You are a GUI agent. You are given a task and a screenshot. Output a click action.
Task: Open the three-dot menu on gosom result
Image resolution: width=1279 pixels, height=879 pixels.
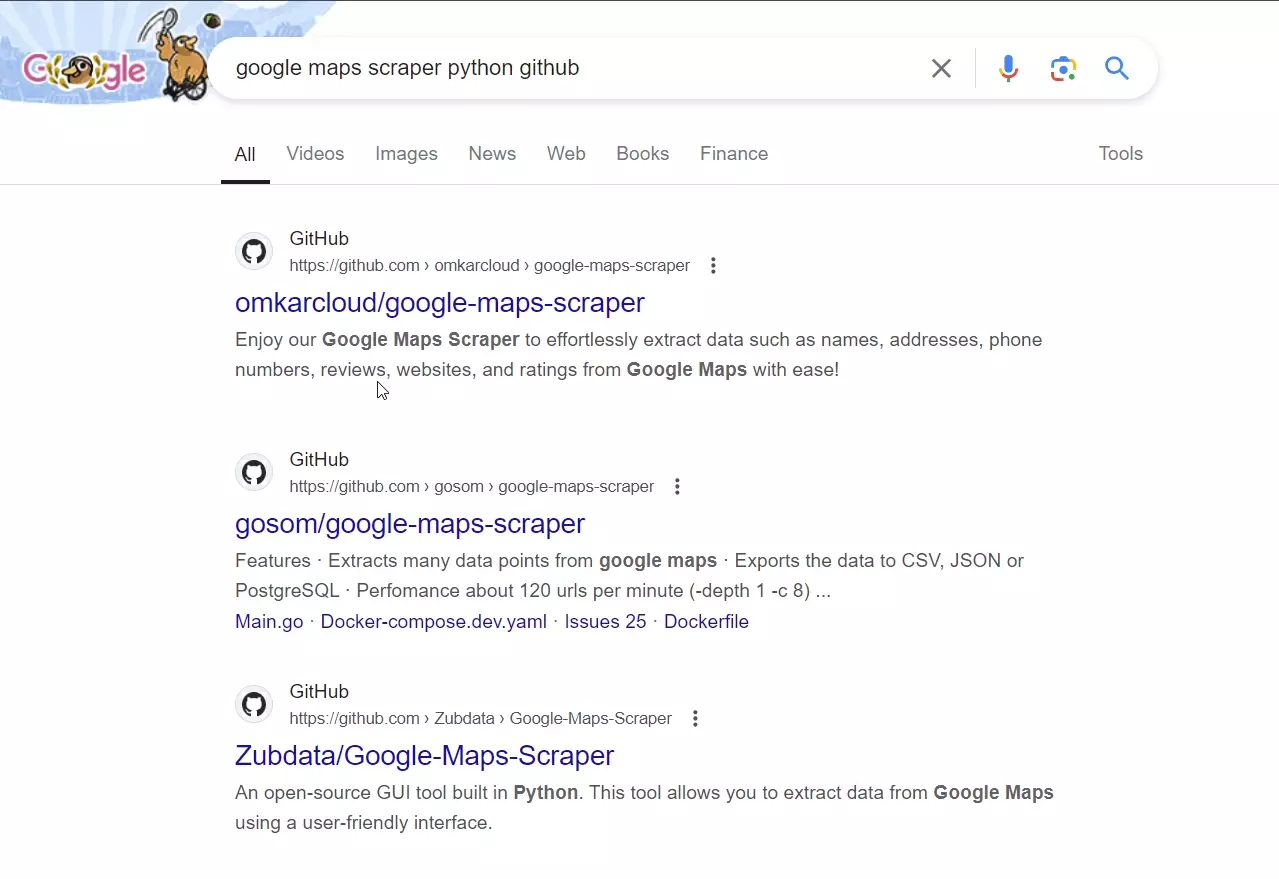677,485
